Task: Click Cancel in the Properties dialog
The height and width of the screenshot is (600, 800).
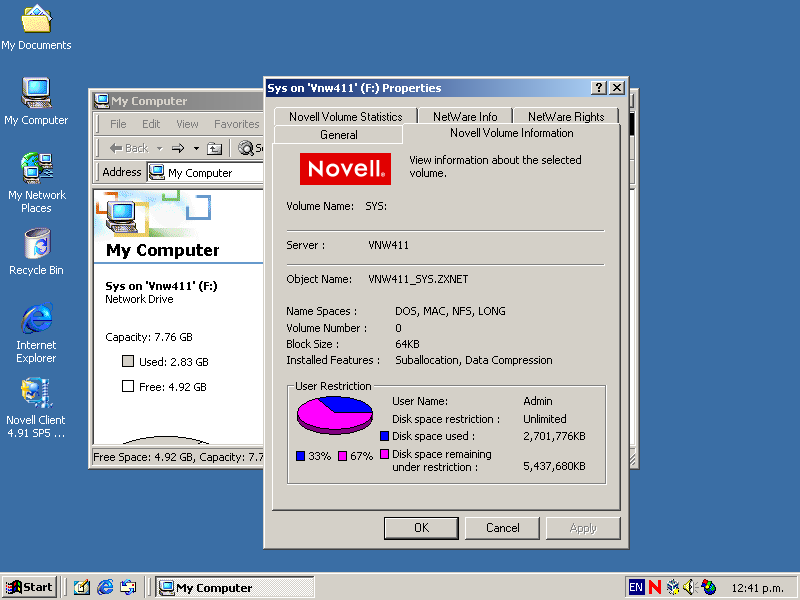Action: coord(502,528)
